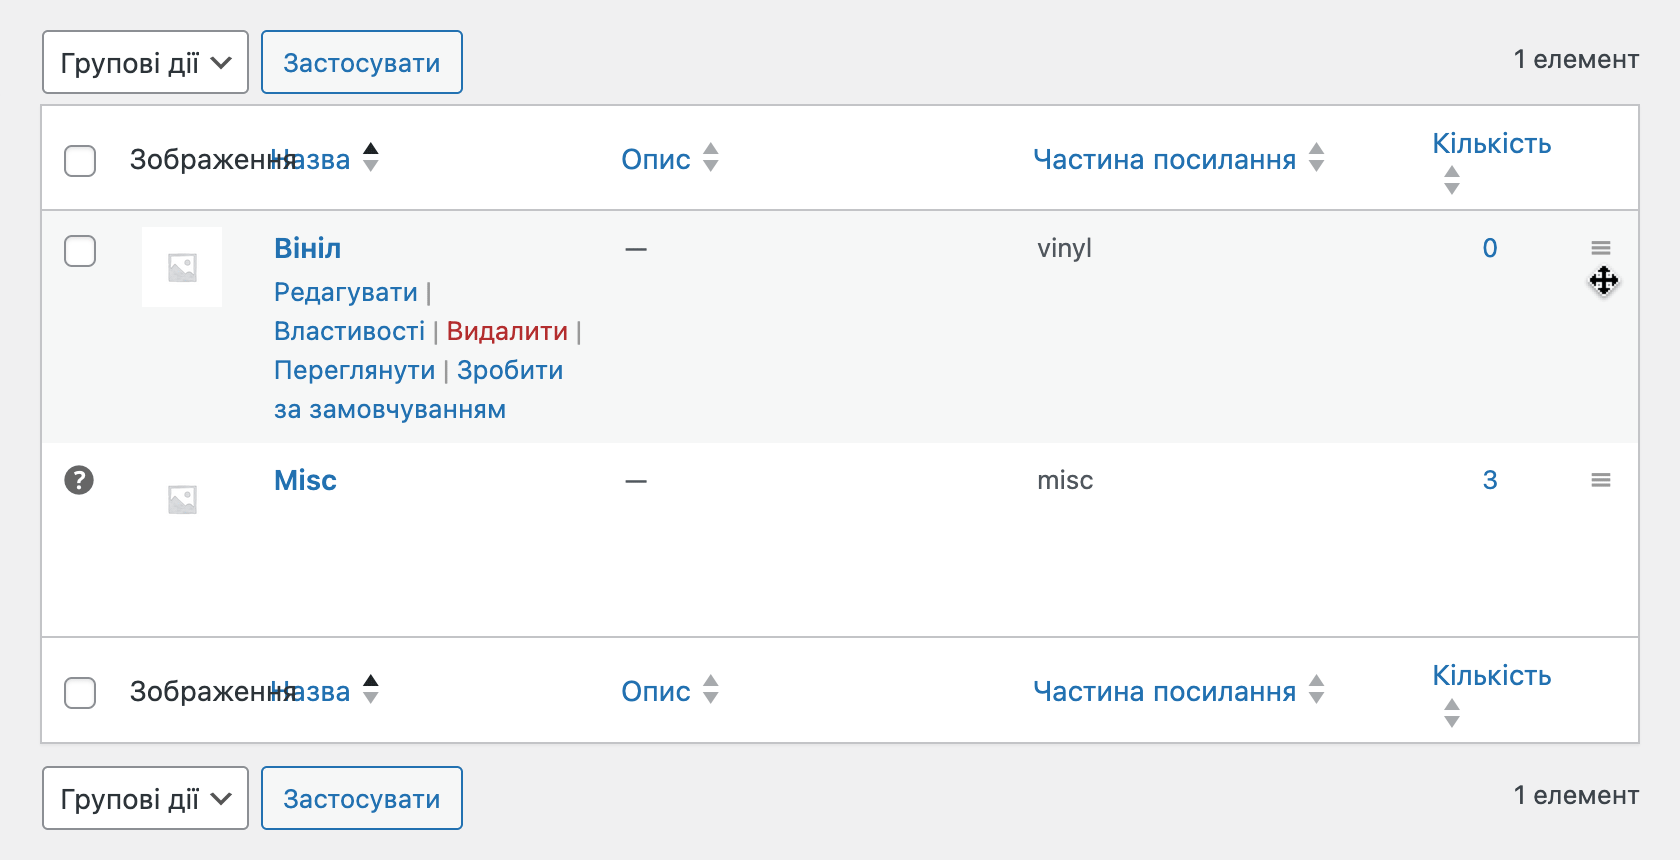Sort by Кількість in bottom footer

point(1492,676)
